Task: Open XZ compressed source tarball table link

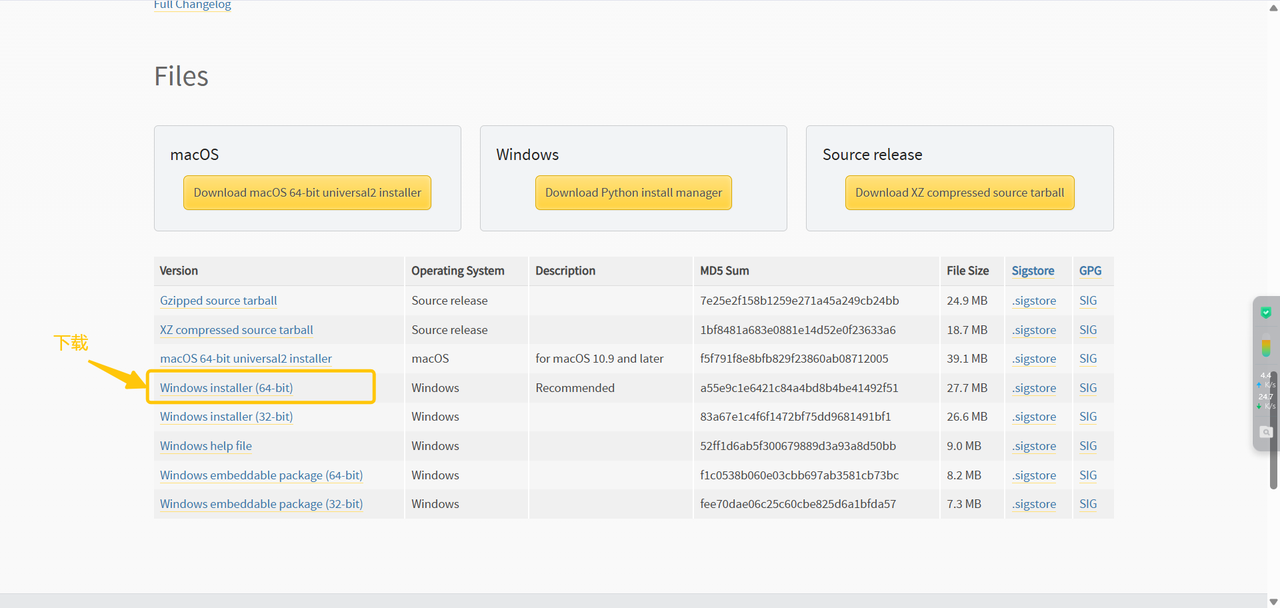Action: [236, 330]
